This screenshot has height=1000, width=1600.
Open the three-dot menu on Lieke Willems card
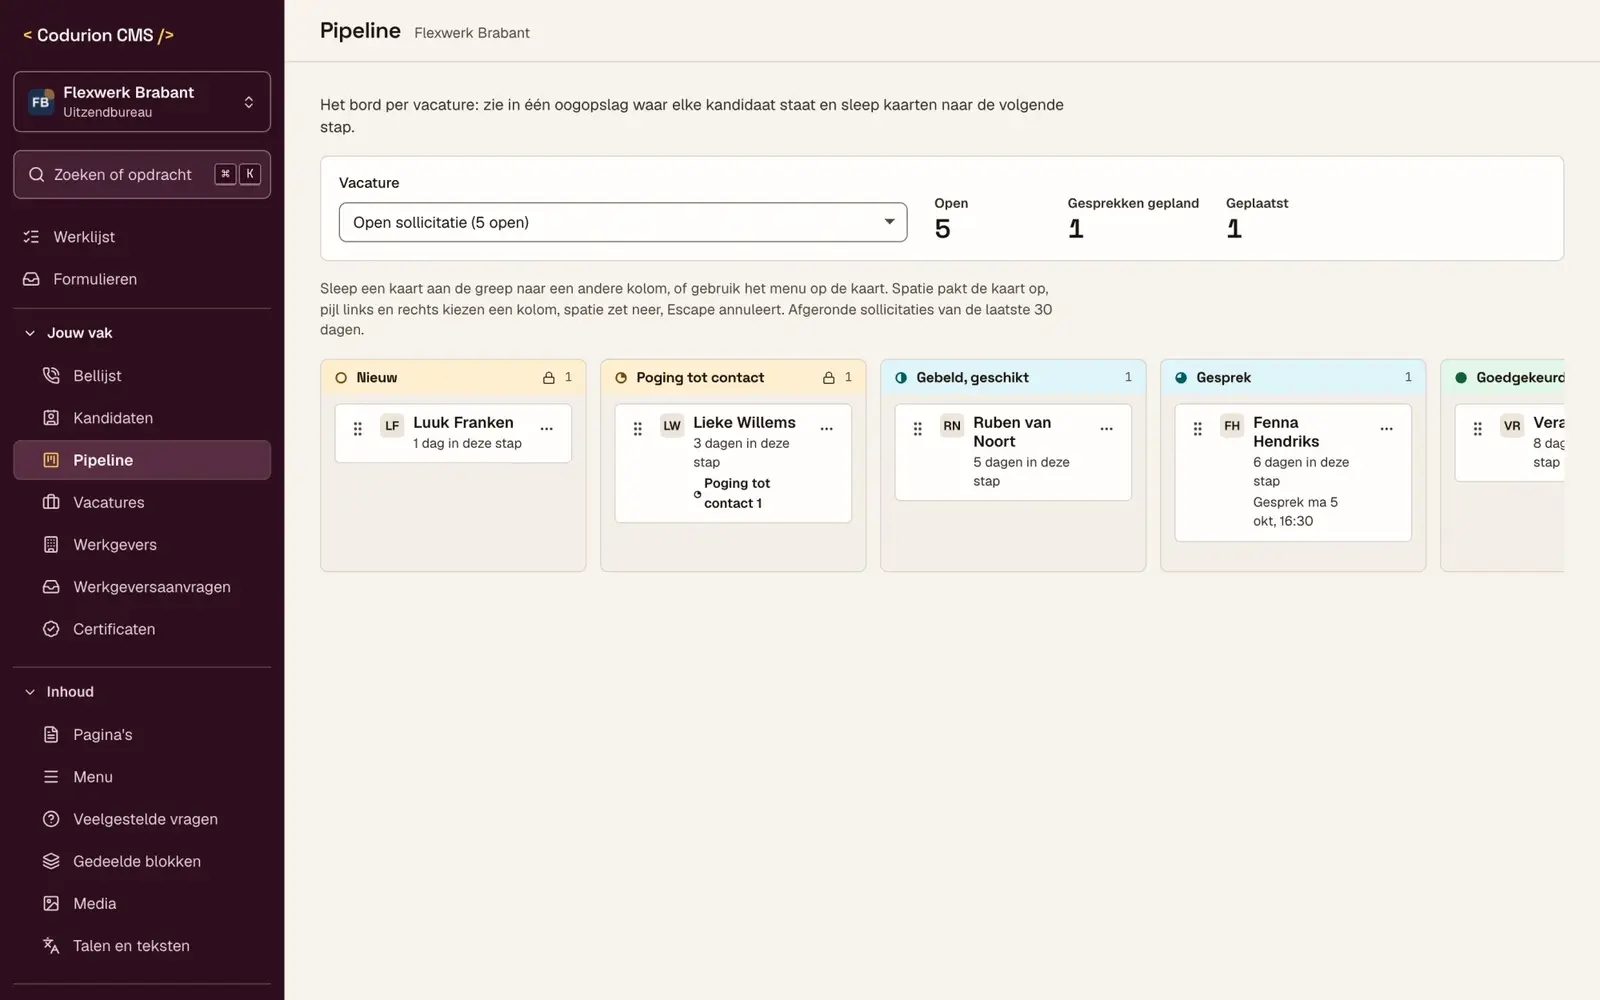pos(826,428)
